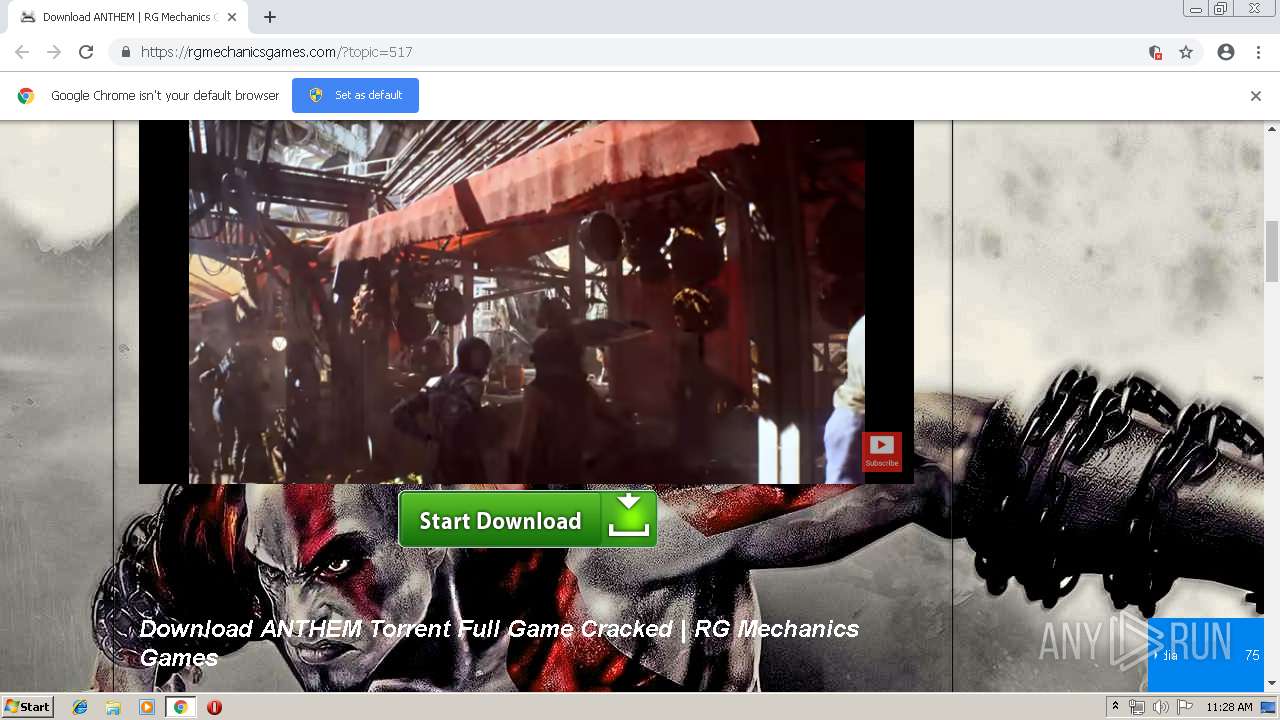Click the vertical scrollbar thumb
This screenshot has width=1280, height=720.
(1272, 251)
